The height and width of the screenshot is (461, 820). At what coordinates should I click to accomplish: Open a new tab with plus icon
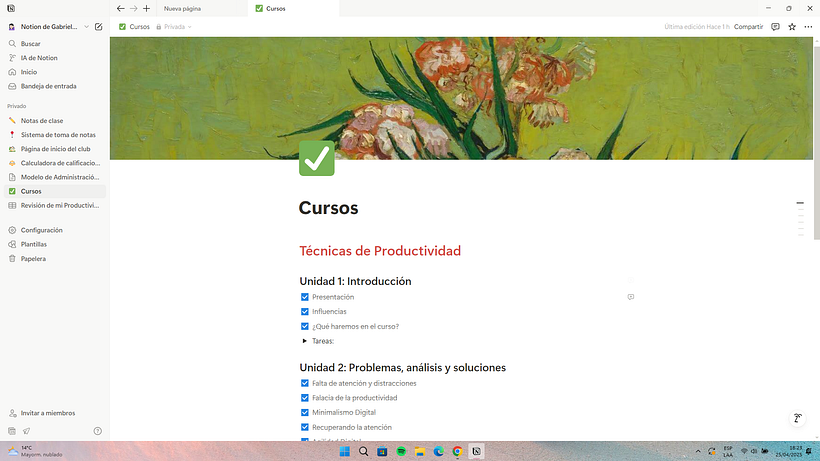coord(146,8)
